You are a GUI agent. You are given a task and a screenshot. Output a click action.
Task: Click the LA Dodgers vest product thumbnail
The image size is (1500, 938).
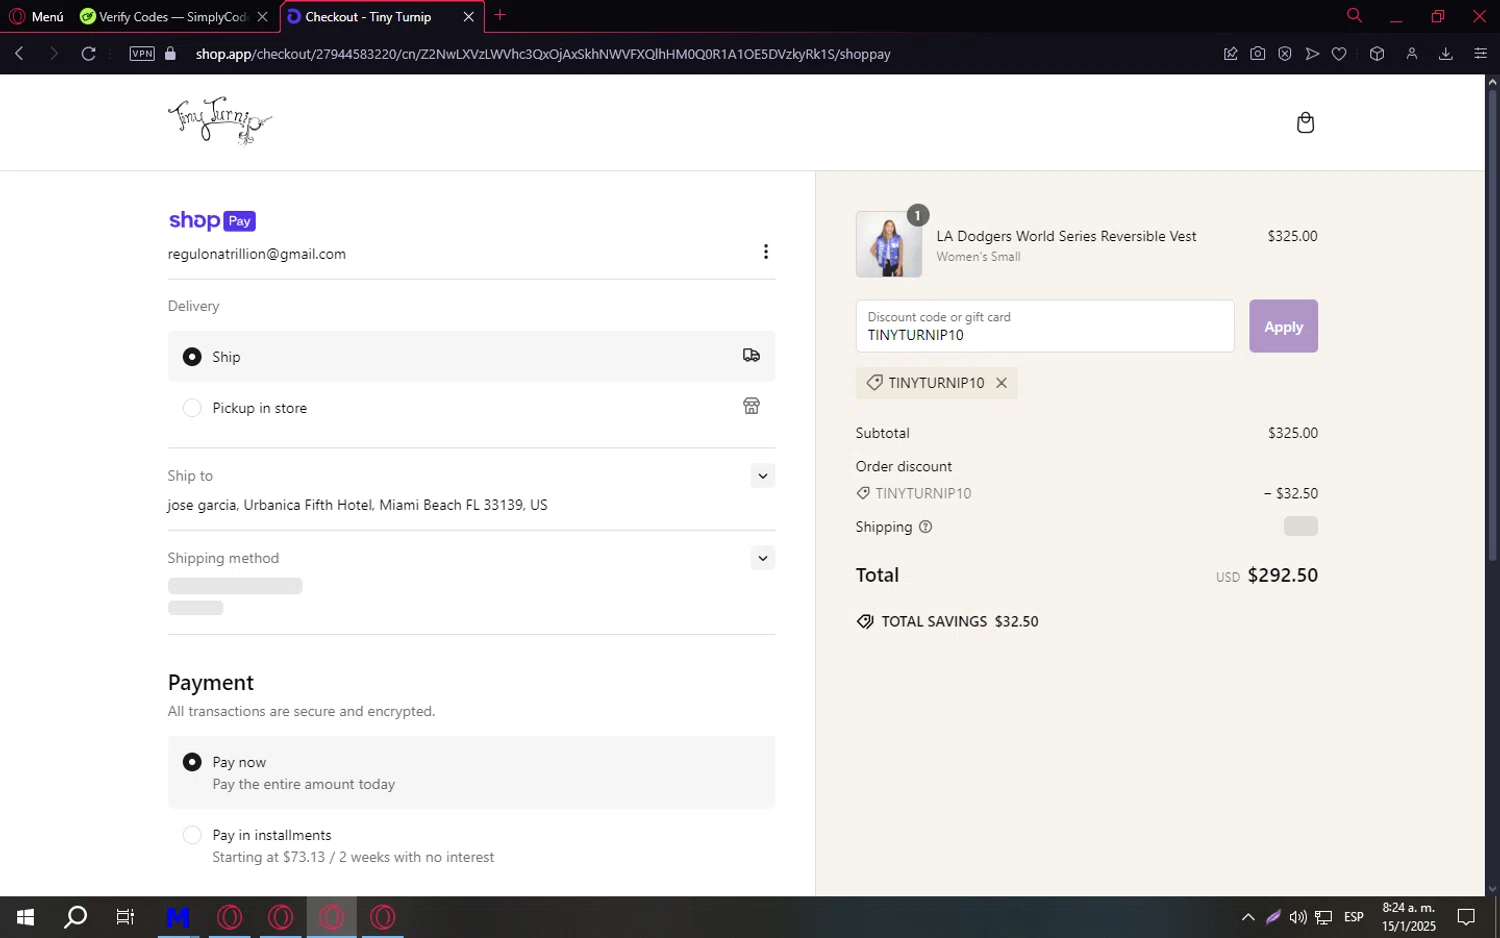(888, 244)
